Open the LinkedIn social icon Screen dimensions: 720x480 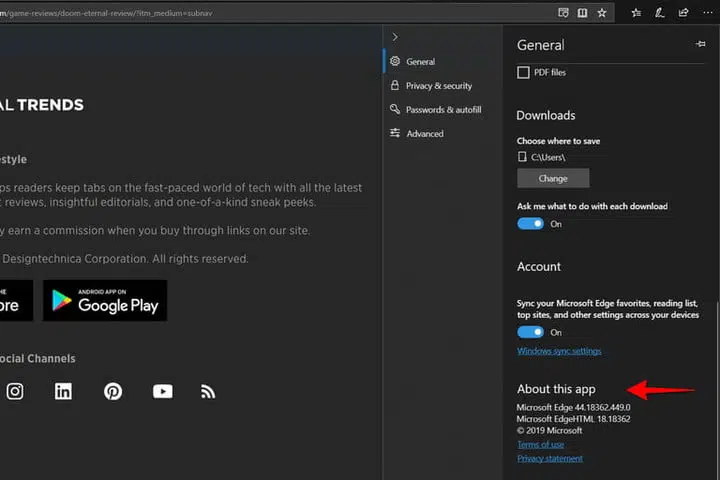(x=63, y=391)
